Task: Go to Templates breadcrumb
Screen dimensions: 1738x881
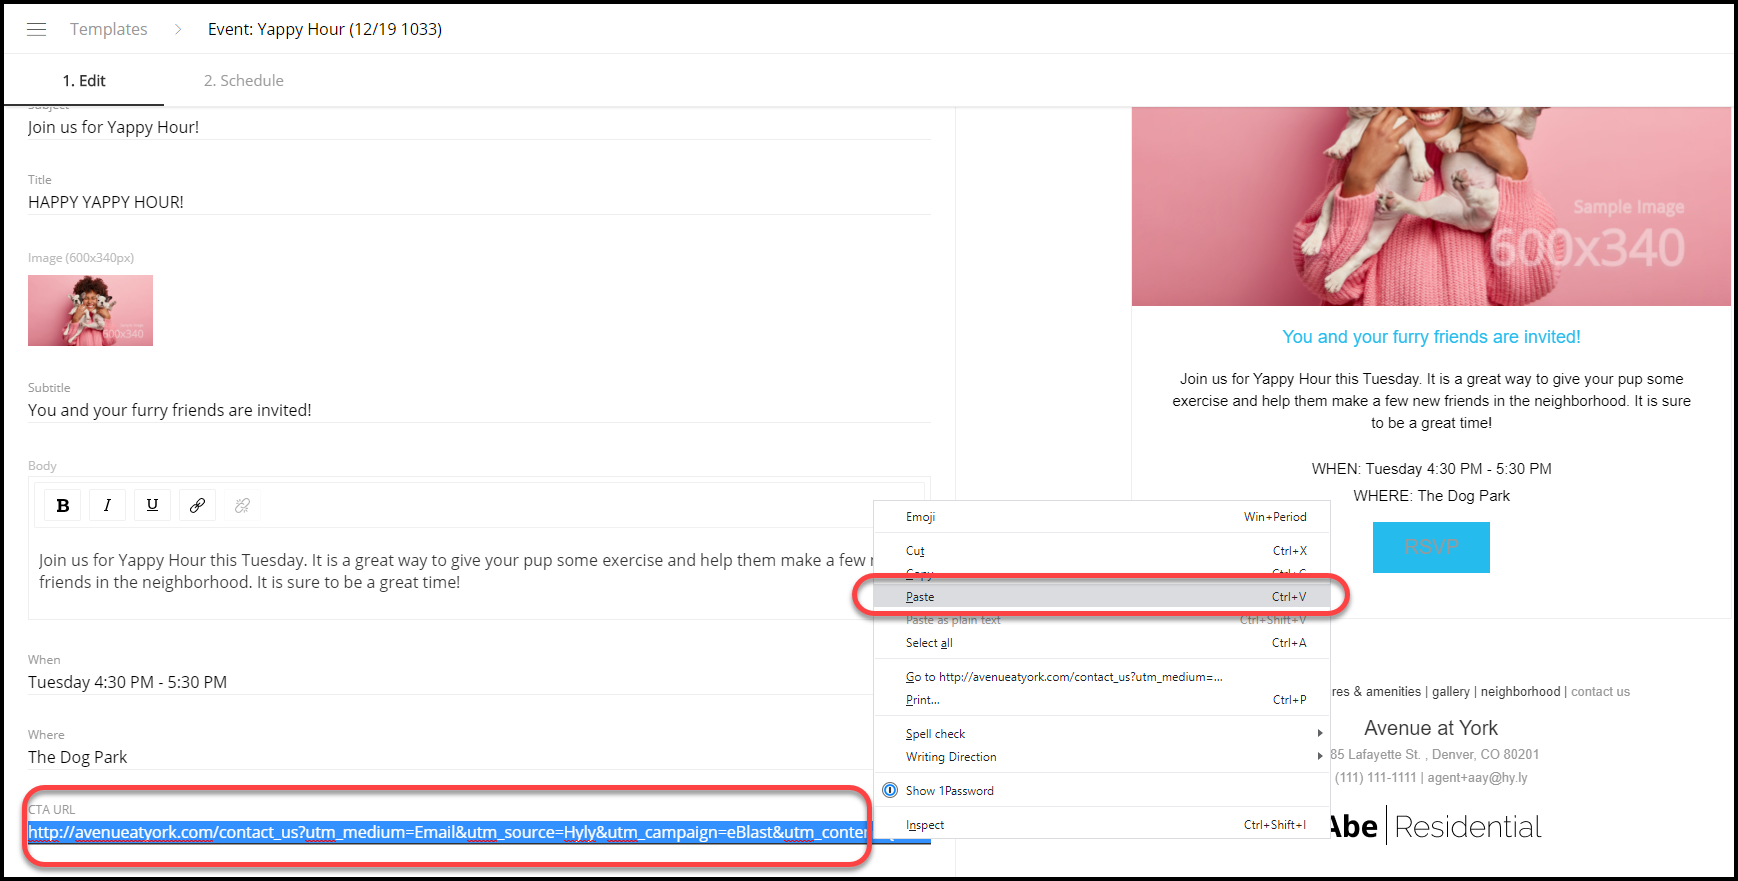Action: point(109,29)
